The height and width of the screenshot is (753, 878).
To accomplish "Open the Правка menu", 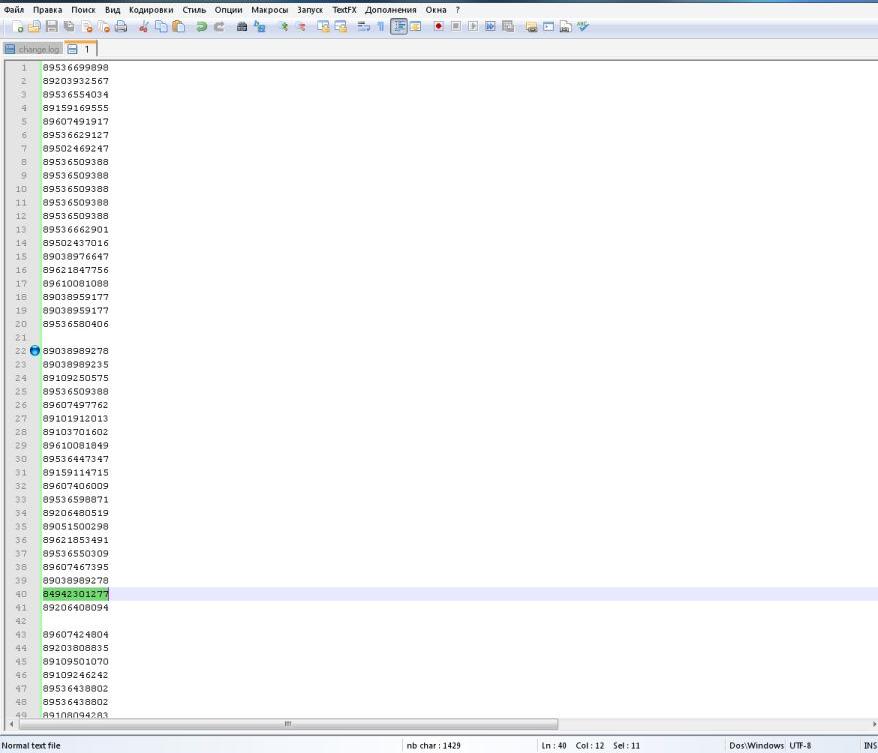I will (x=48, y=10).
